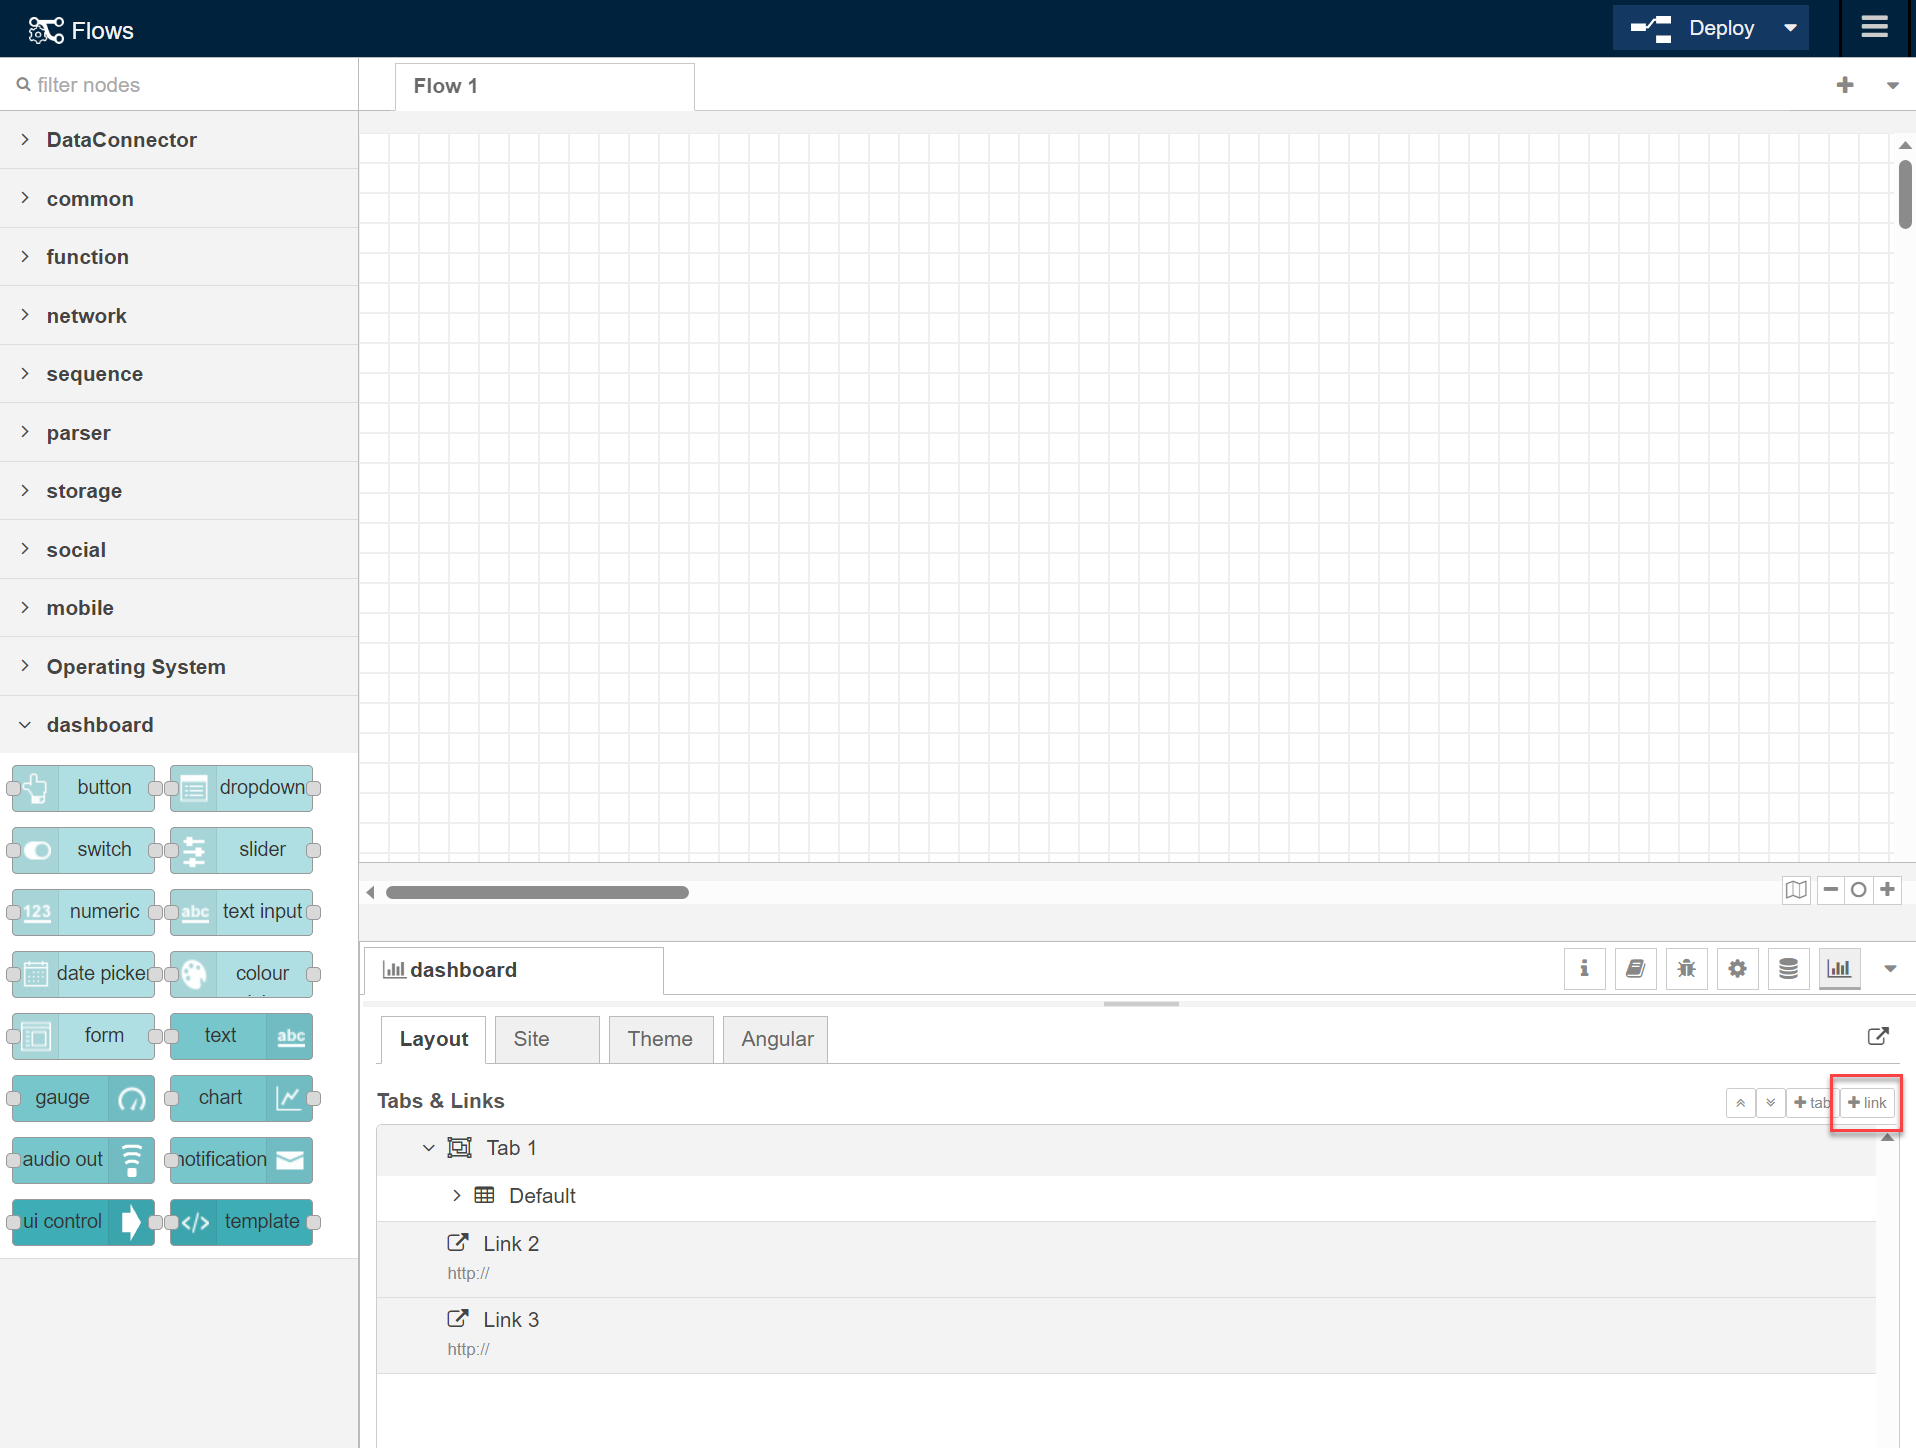The width and height of the screenshot is (1916, 1448).
Task: Open the Deploy options dropdown
Action: pyautogui.click(x=1790, y=28)
